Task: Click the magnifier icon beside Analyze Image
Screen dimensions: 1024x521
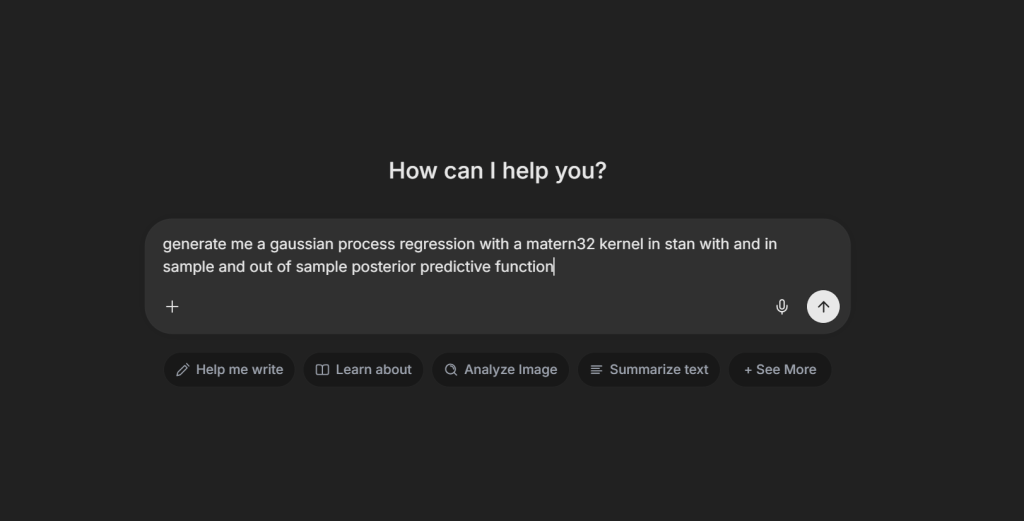Action: 451,370
